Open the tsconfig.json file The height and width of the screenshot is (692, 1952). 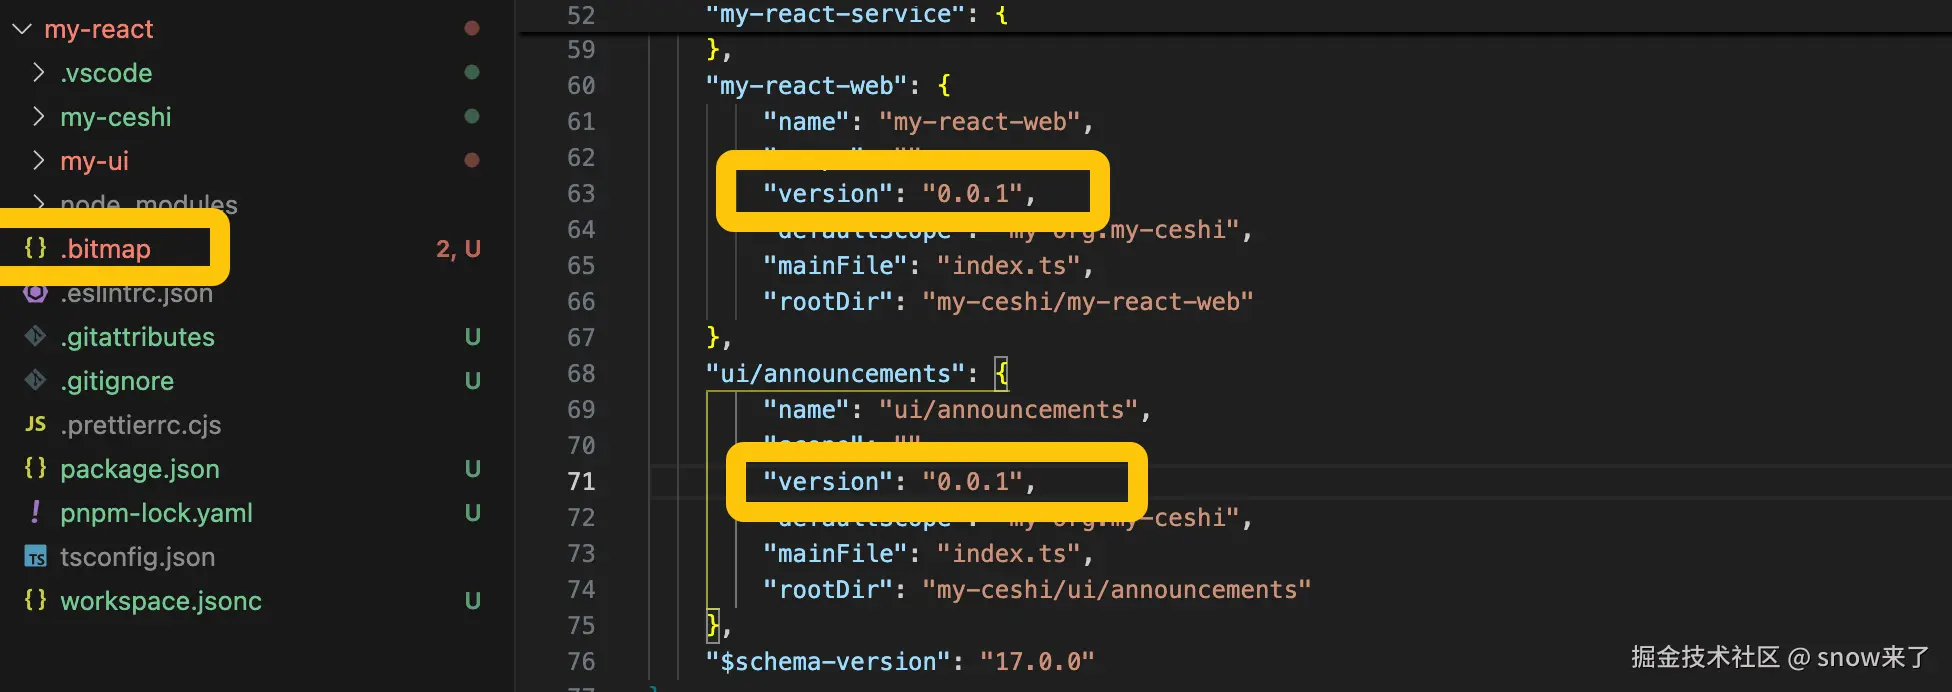point(137,557)
